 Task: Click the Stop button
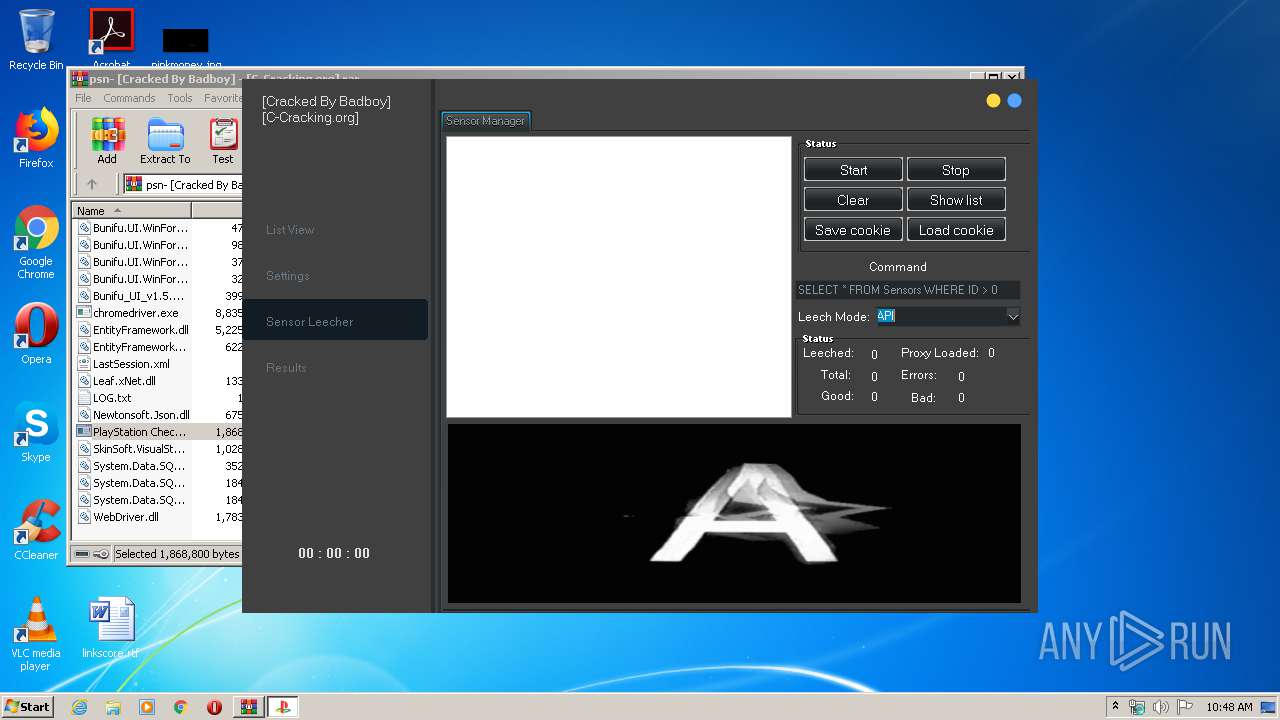coord(956,170)
